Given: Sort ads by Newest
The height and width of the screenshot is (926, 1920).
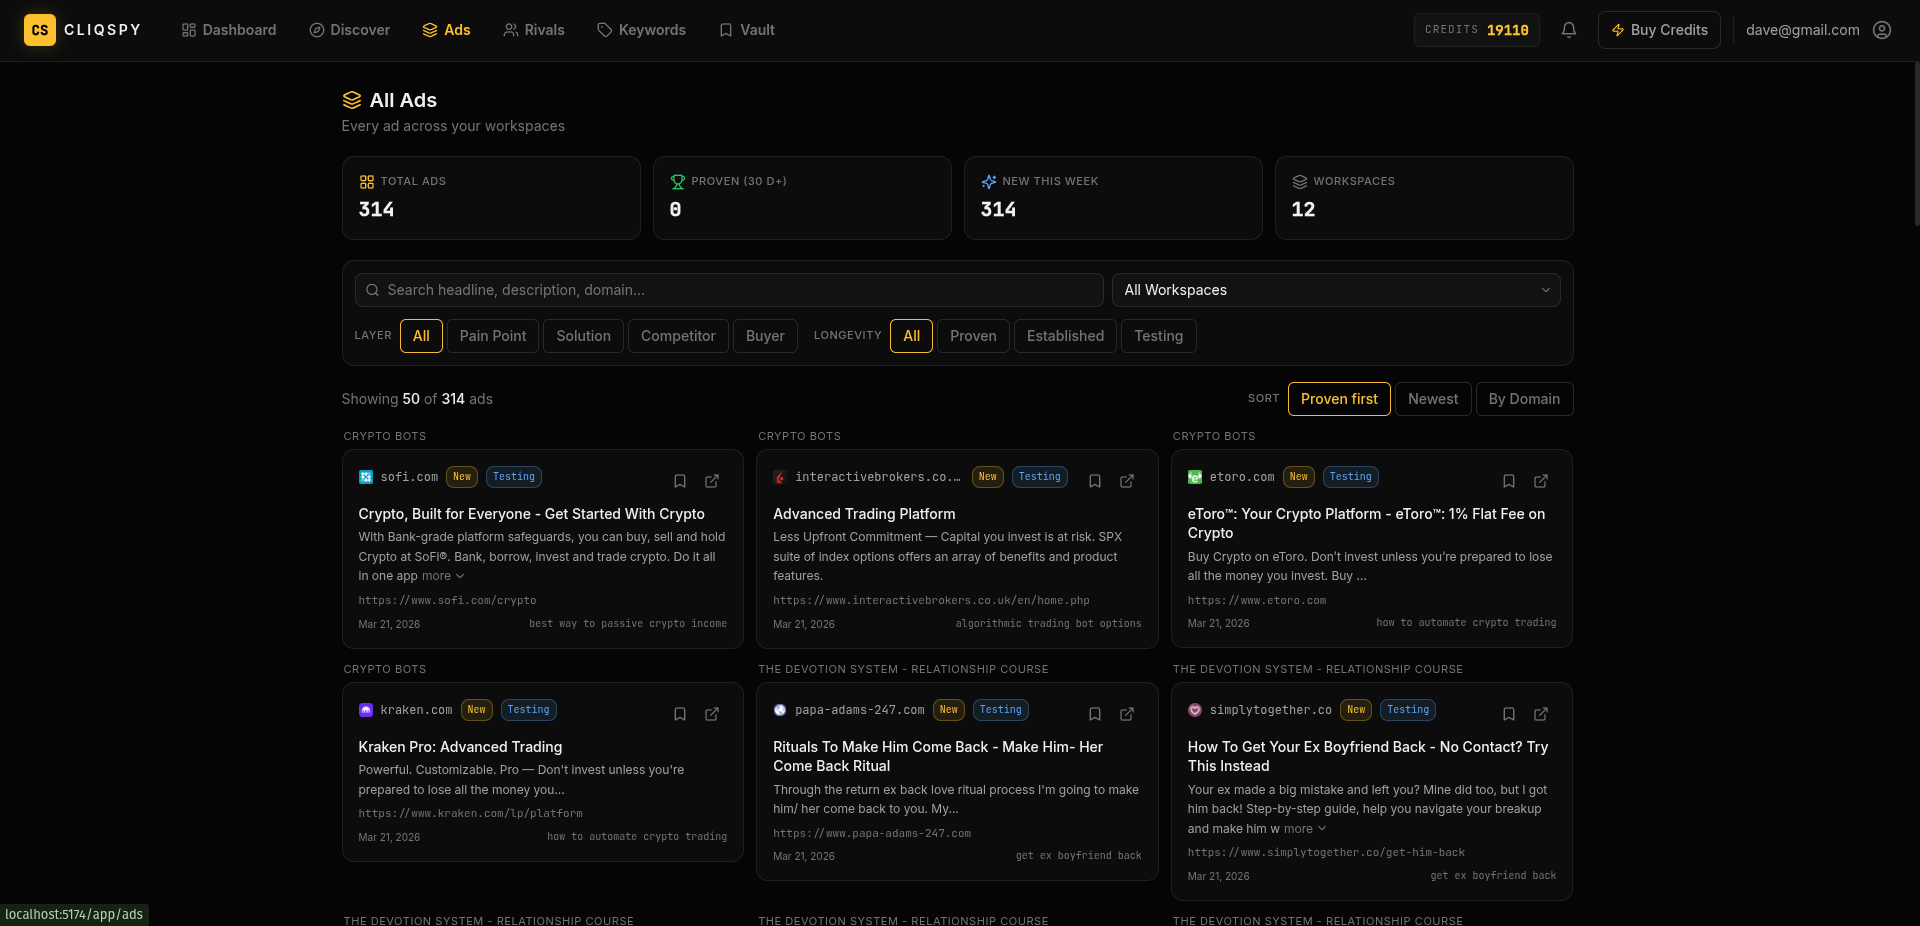Looking at the screenshot, I should tap(1432, 398).
